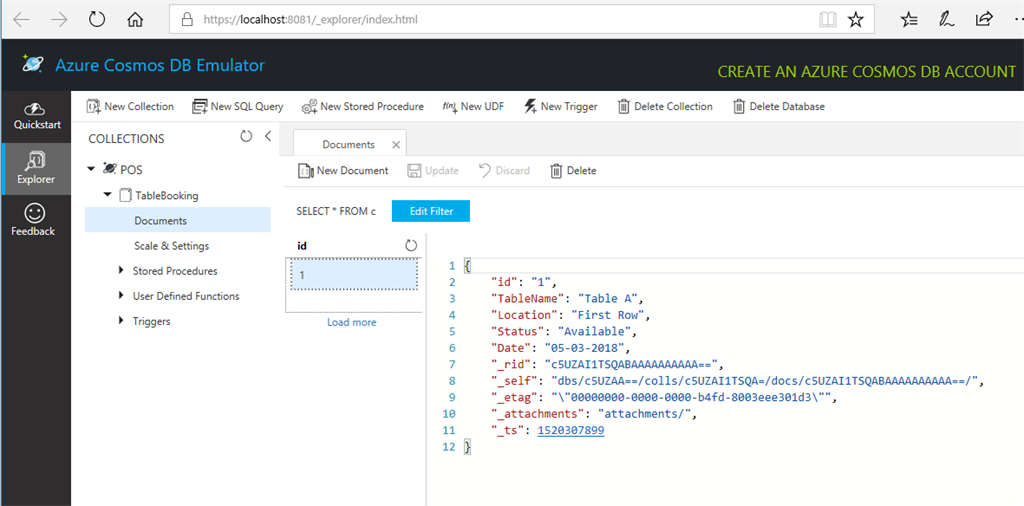
Task: Click the New Collection toolbar icon
Action: [93, 106]
